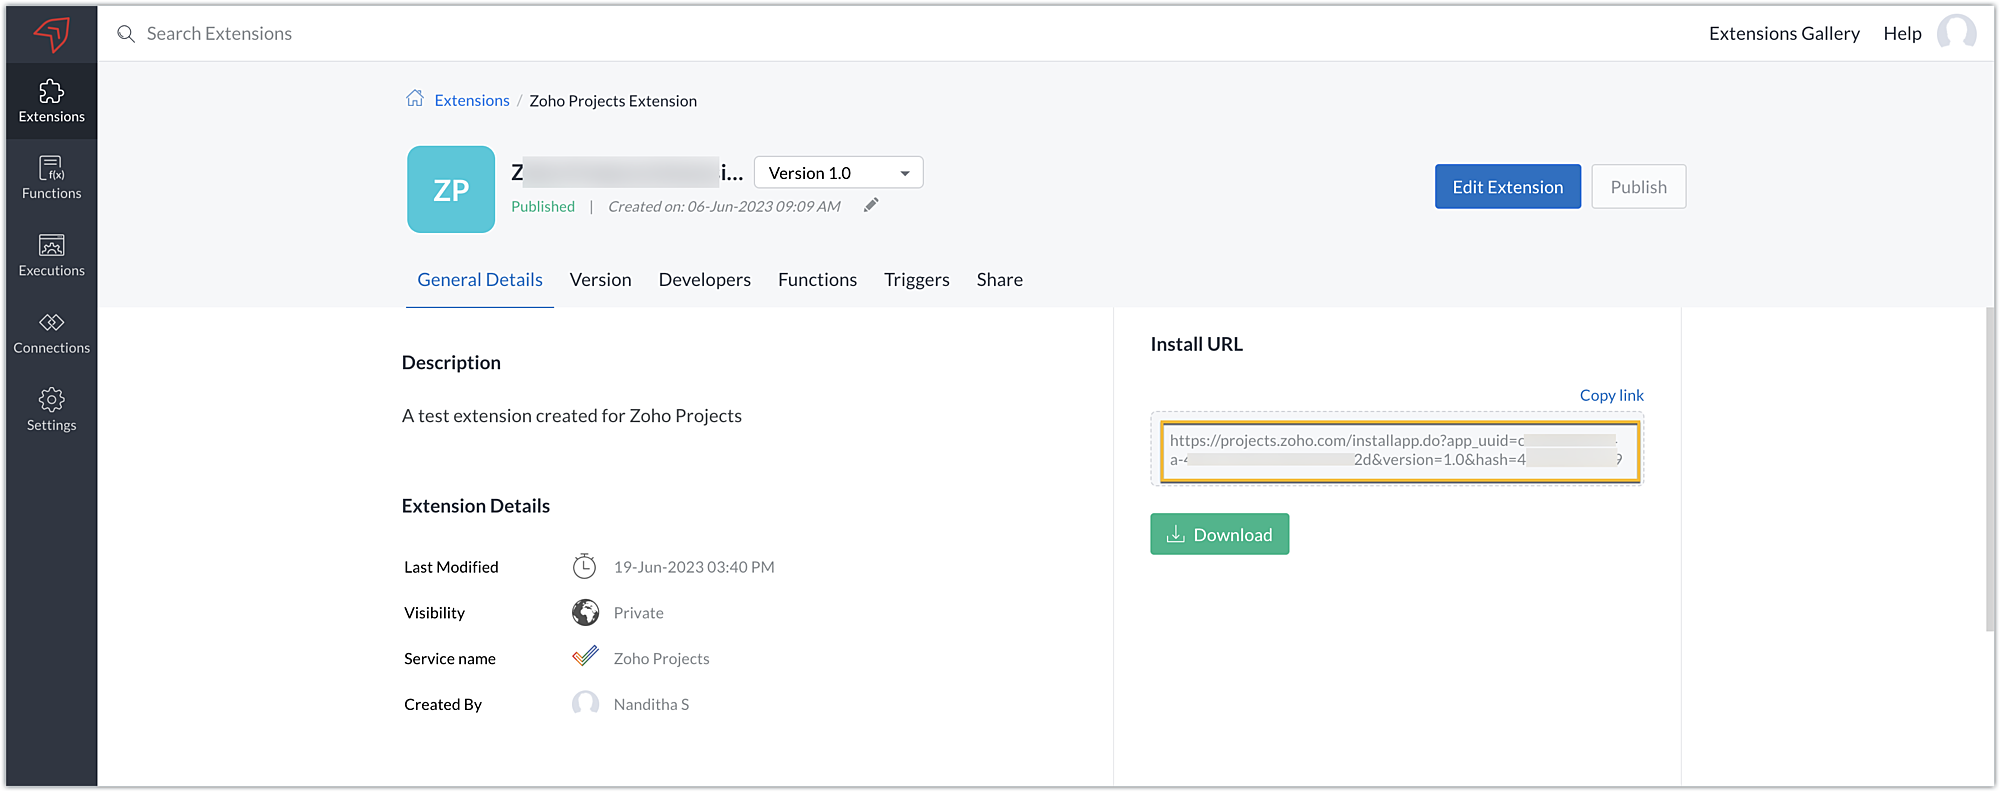Open the Help link

1902,33
